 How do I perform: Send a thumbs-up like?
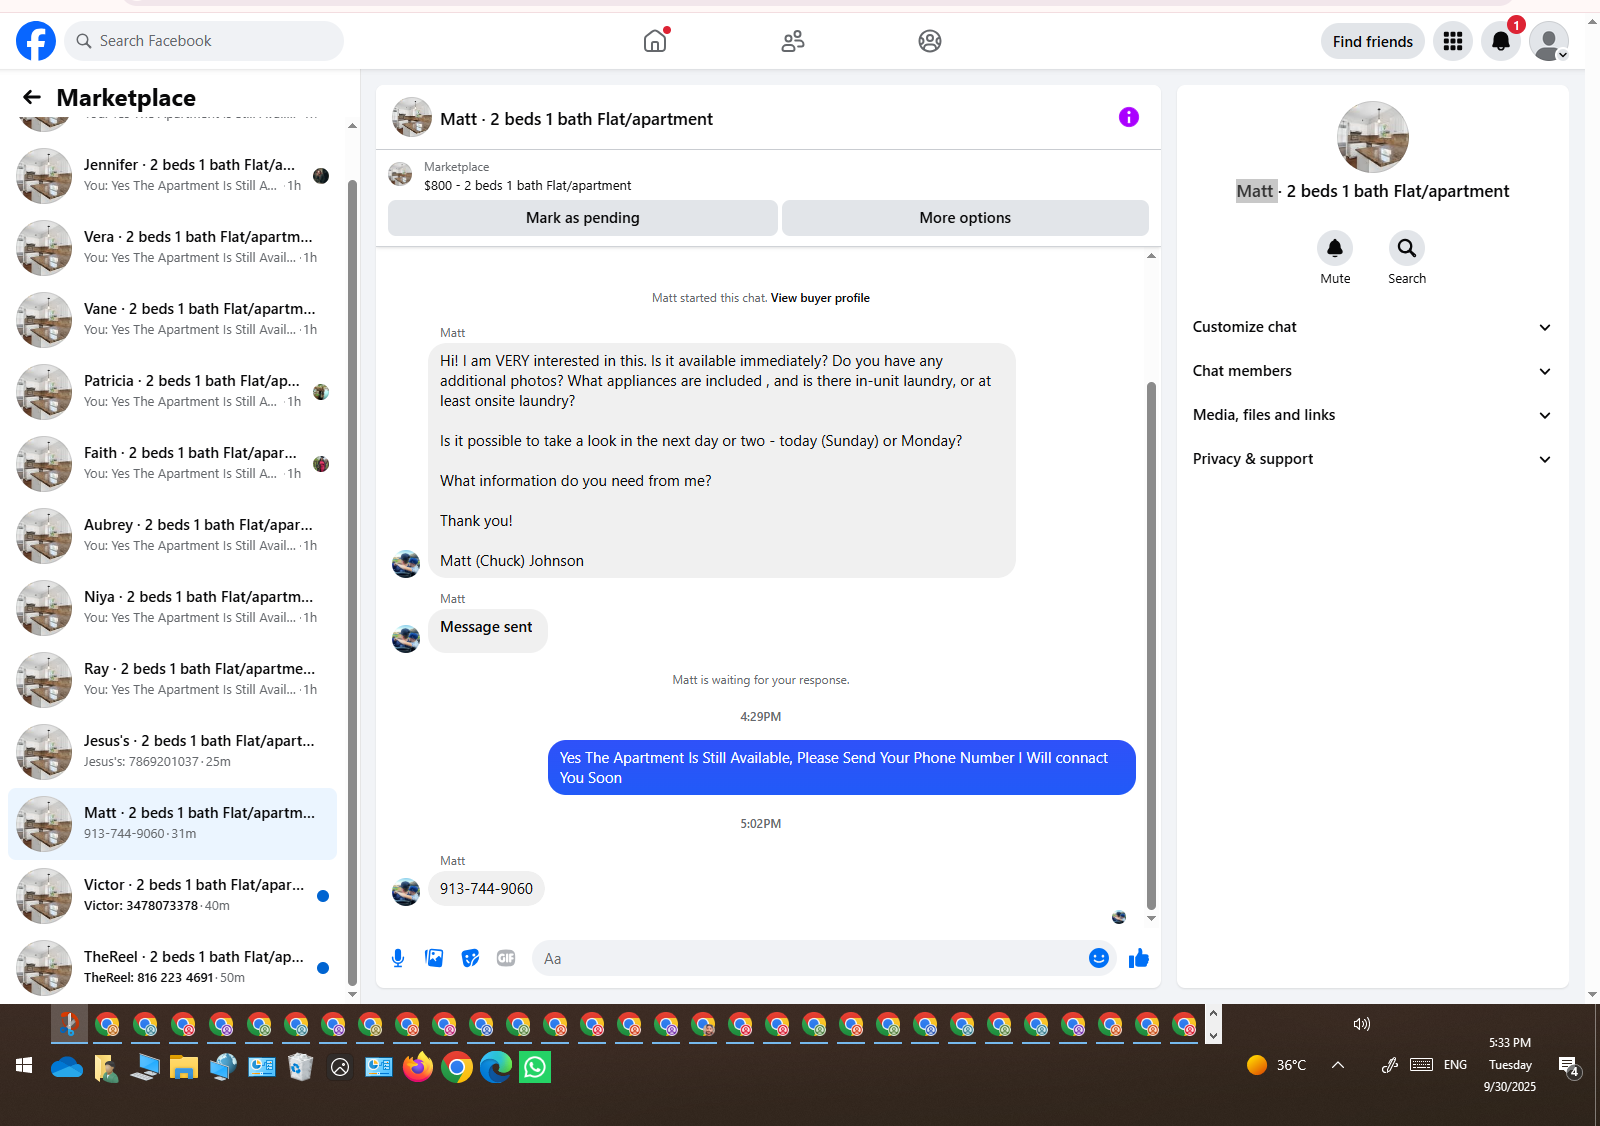[x=1139, y=958]
